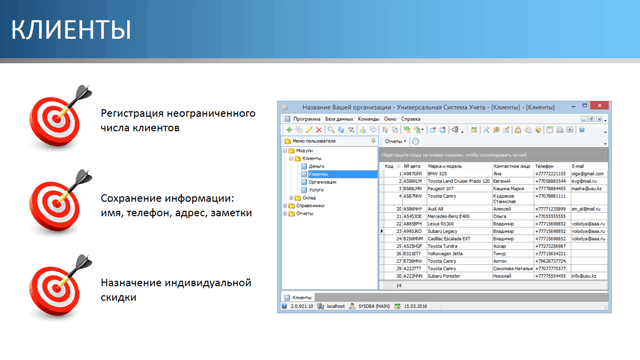This screenshot has height=360, width=640.
Task: Click the green plus Add record icon
Action: pyautogui.click(x=289, y=130)
